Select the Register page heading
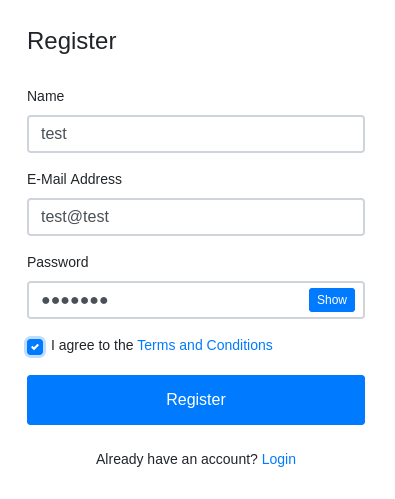 tap(72, 41)
